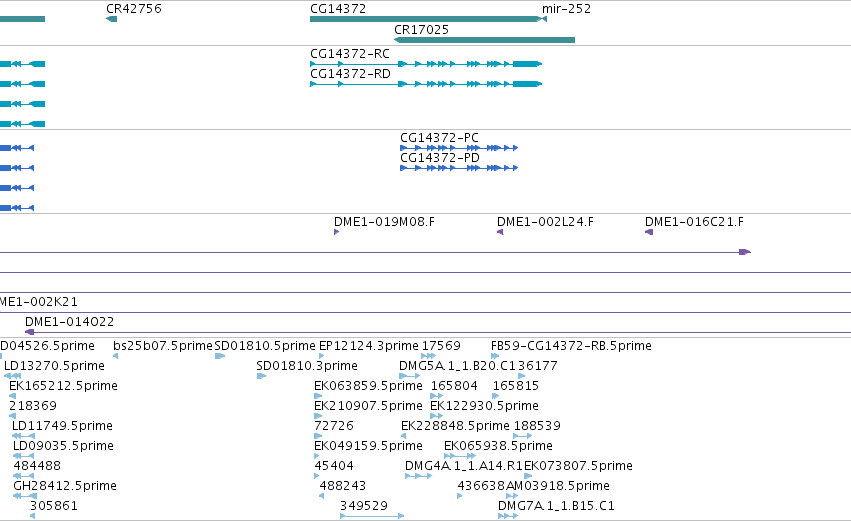The width and height of the screenshot is (851, 521).
Task: Click LD11749.5prime EST label
Action: tap(62, 426)
